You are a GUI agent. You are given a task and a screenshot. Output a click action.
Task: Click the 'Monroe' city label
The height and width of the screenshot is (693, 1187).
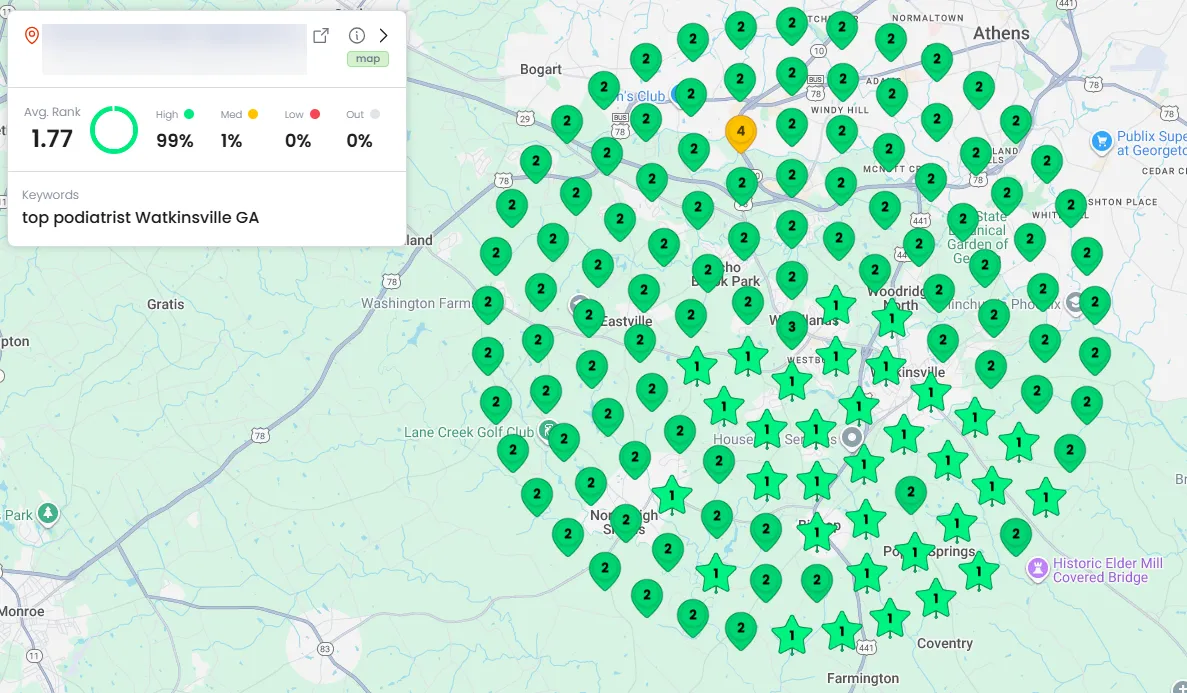point(22,611)
